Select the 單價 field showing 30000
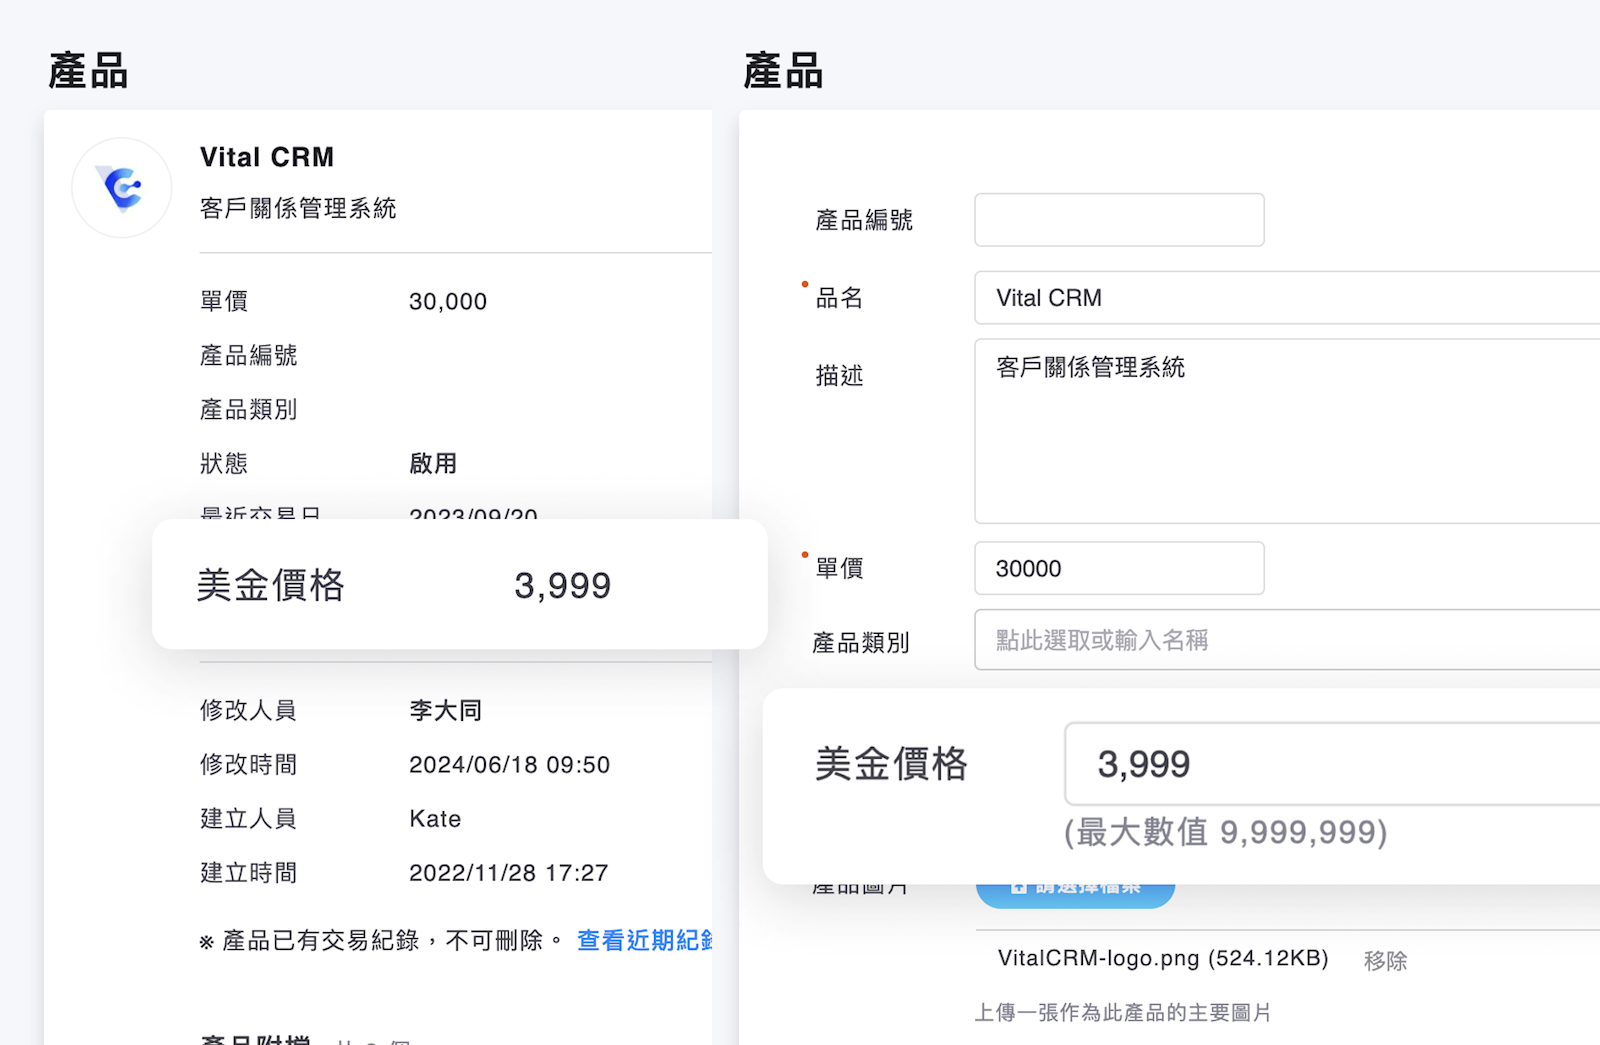This screenshot has width=1600, height=1045. [1118, 568]
